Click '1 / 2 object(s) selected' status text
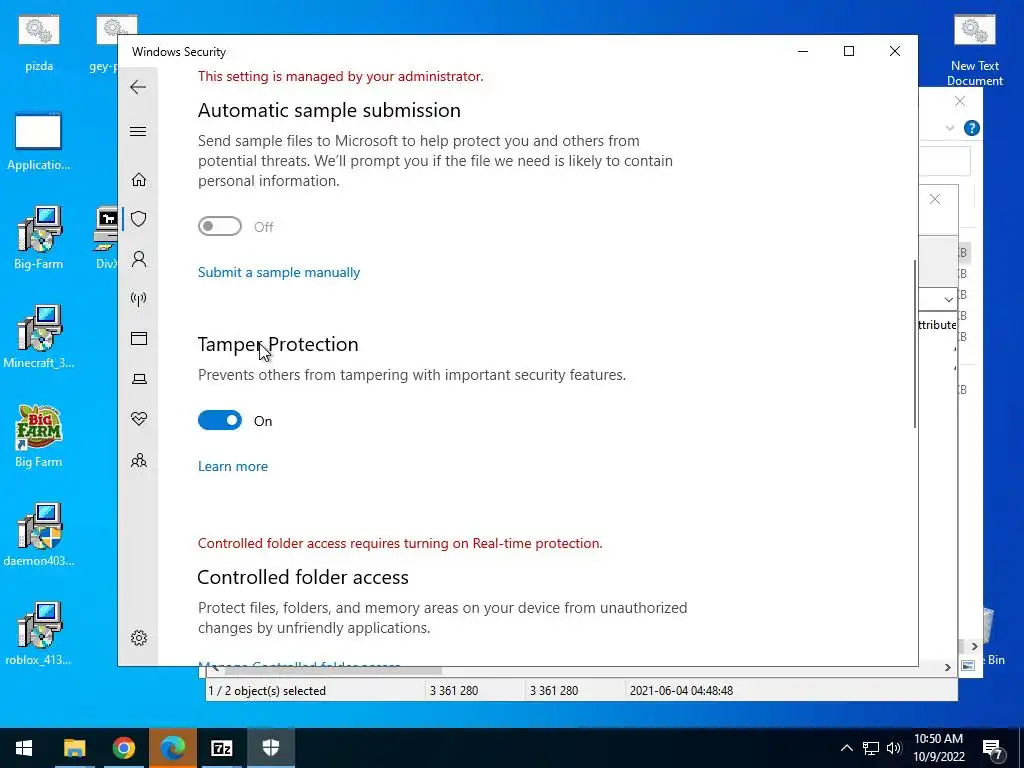This screenshot has width=1024, height=768. 266,690
